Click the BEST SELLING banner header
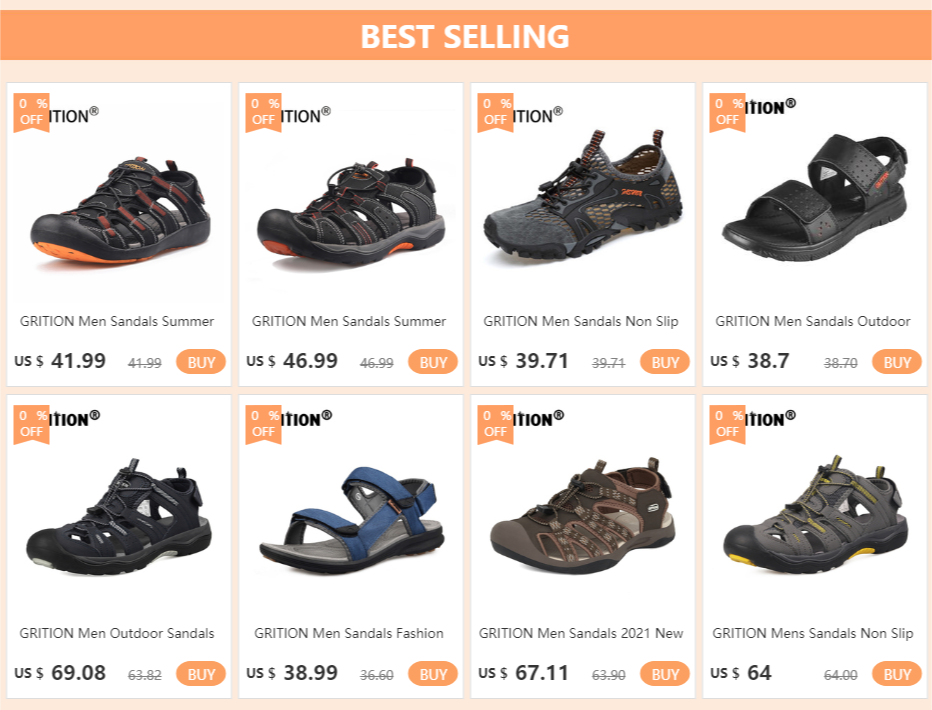The height and width of the screenshot is (710, 932). pyautogui.click(x=465, y=36)
